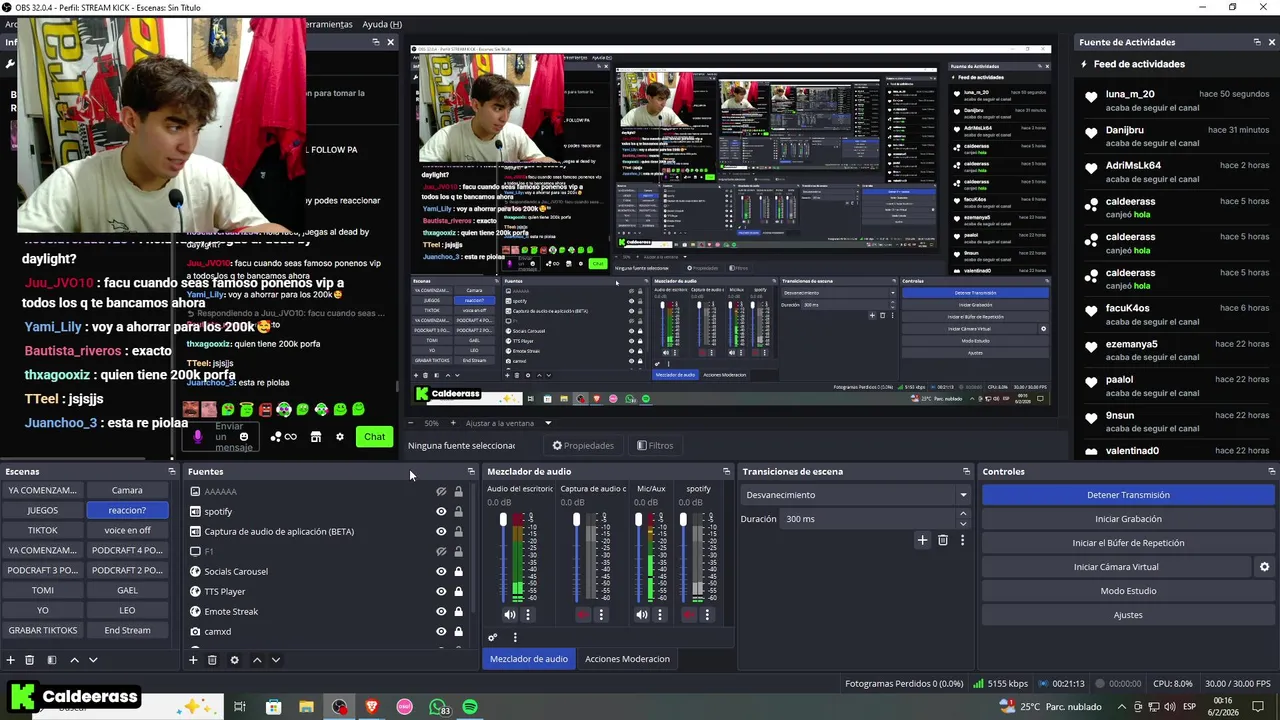Adjust Audio del escritorio volume fader
Image resolution: width=1280 pixels, height=720 pixels.
coord(503,519)
